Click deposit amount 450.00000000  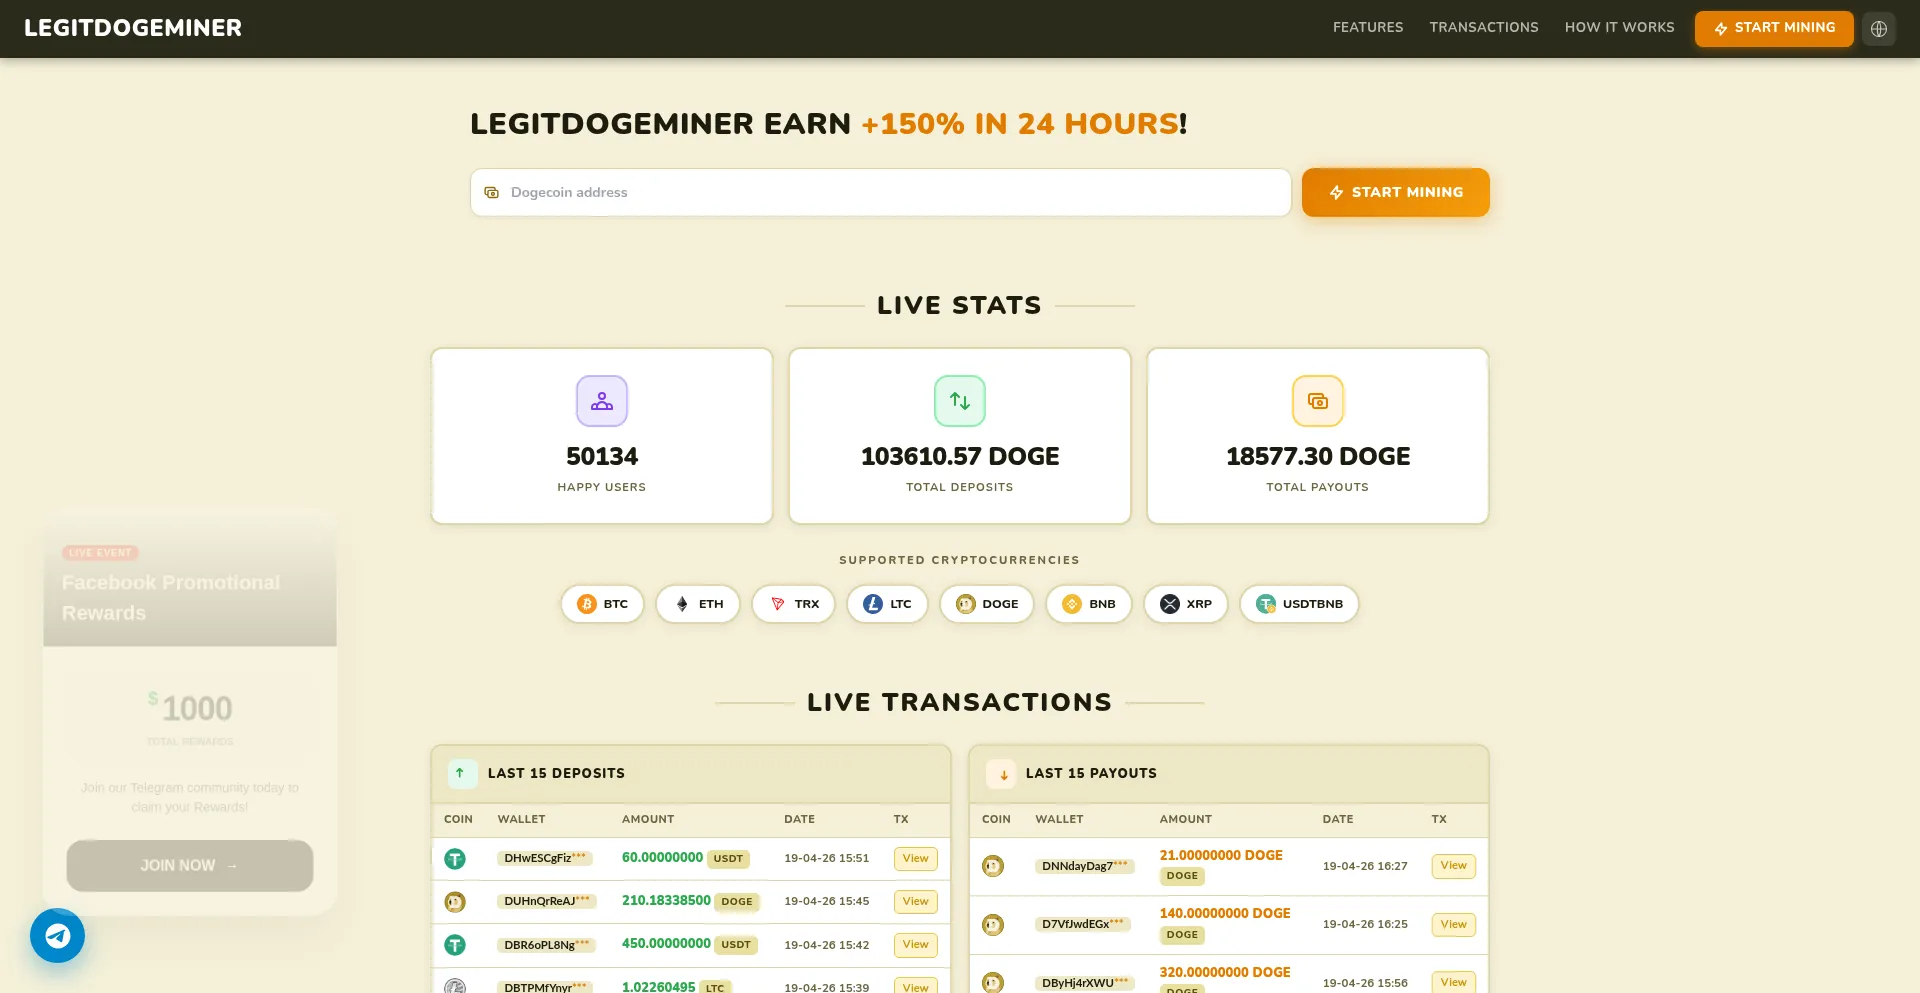coord(666,944)
